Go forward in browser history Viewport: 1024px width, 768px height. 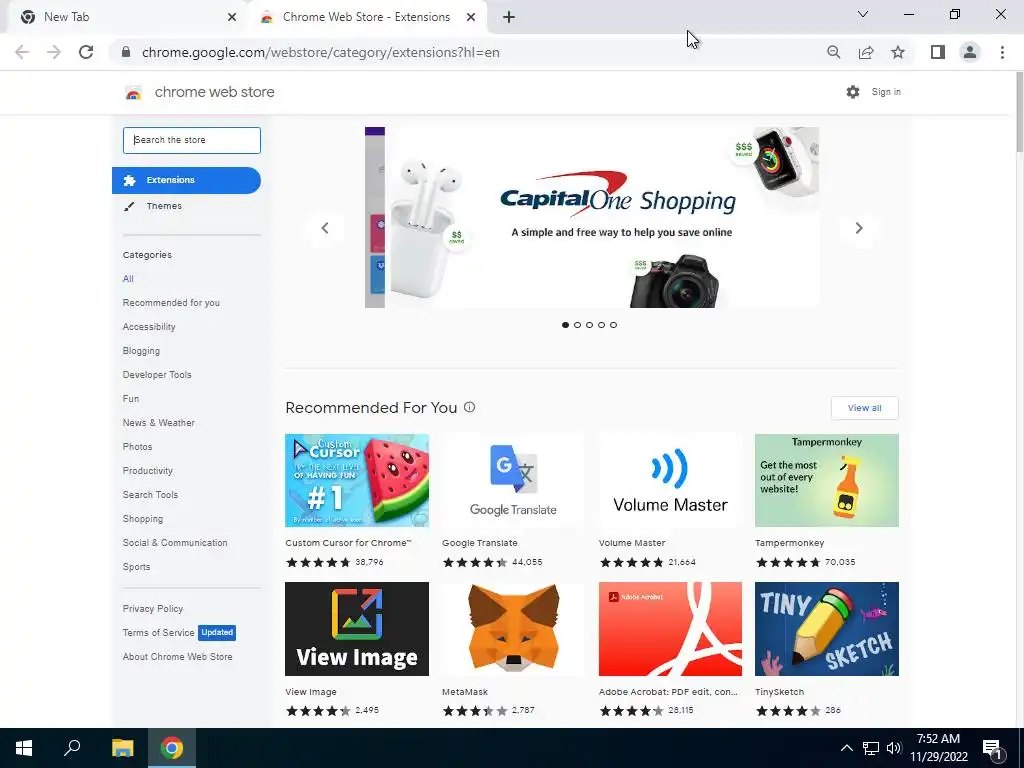pyautogui.click(x=54, y=52)
